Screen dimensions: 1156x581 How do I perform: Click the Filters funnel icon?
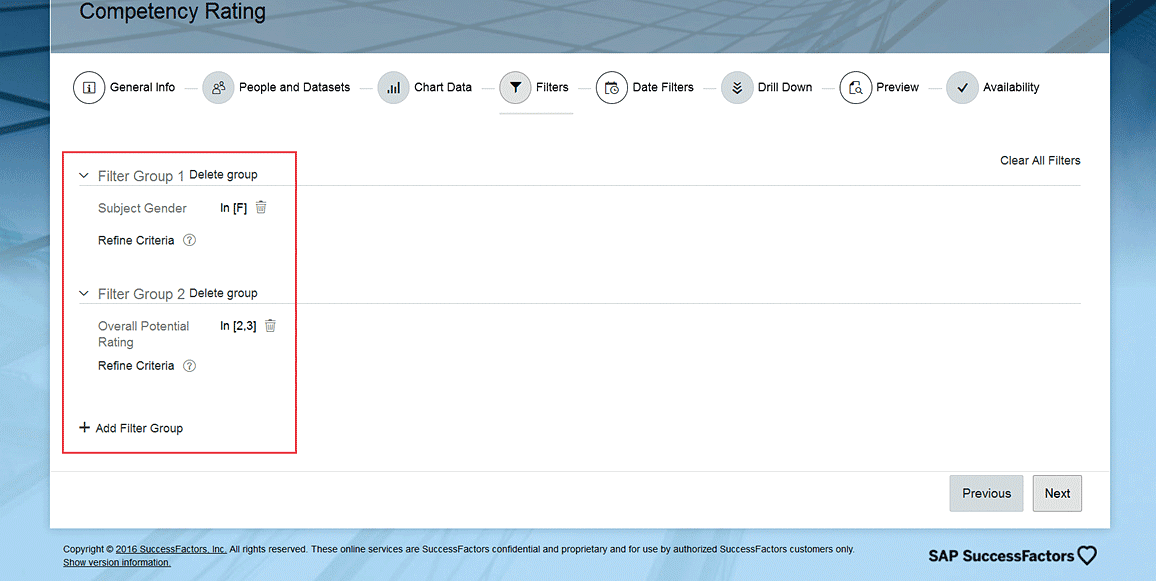[x=515, y=88]
